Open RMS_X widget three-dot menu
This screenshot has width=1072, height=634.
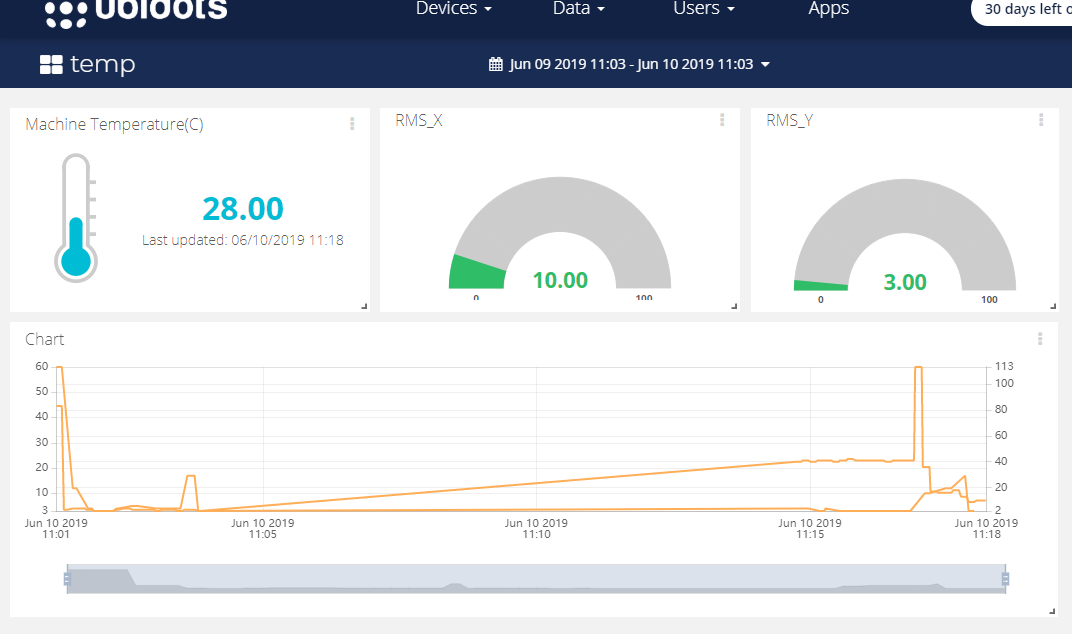pyautogui.click(x=722, y=120)
